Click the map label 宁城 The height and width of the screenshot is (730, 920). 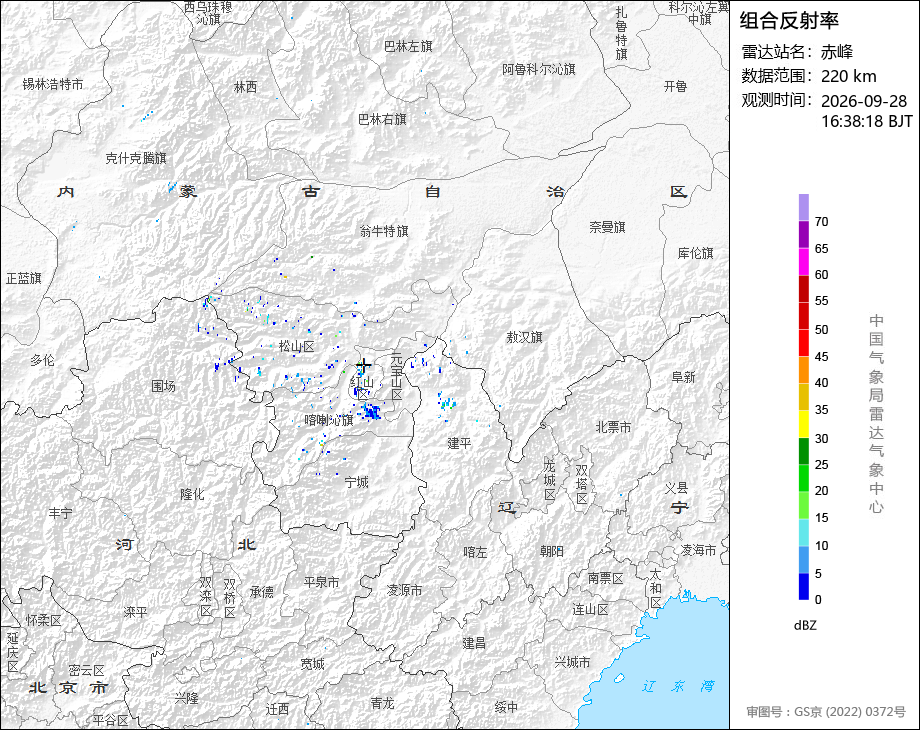356,482
